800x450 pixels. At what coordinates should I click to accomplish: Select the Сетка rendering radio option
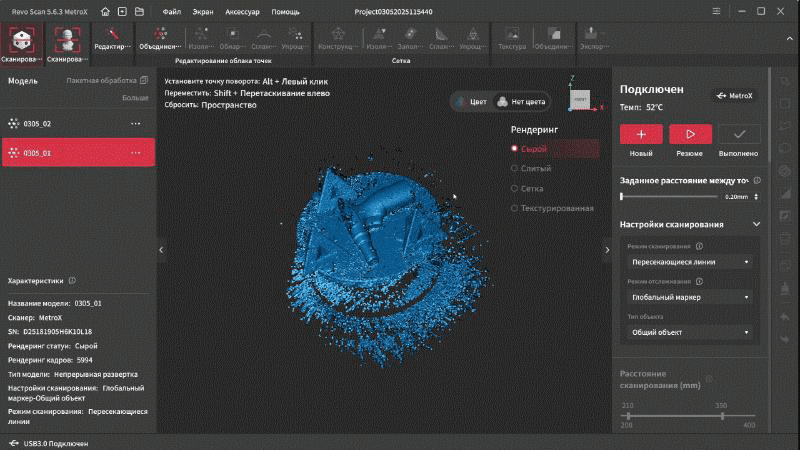pos(514,188)
